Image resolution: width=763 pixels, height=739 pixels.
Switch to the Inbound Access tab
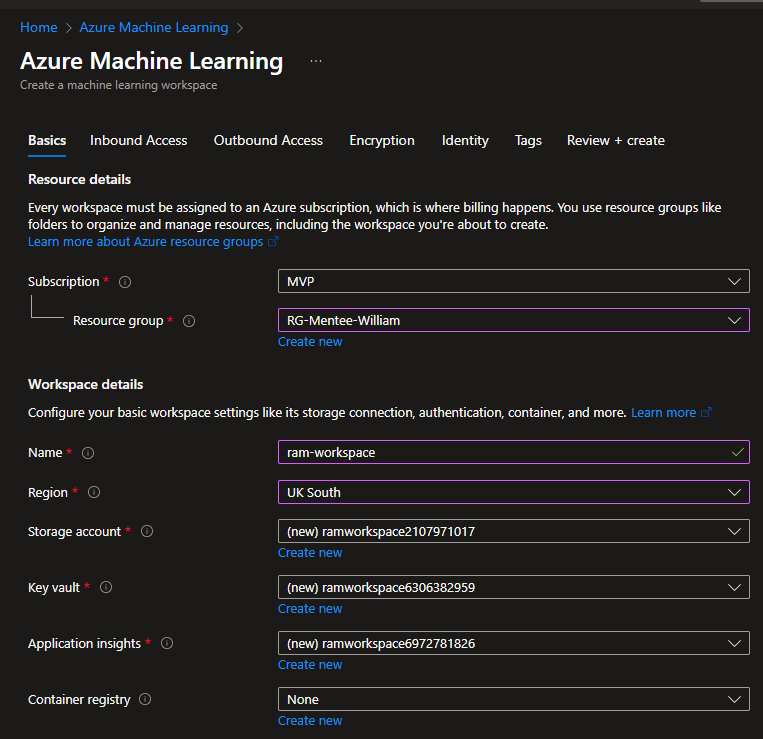tap(138, 141)
